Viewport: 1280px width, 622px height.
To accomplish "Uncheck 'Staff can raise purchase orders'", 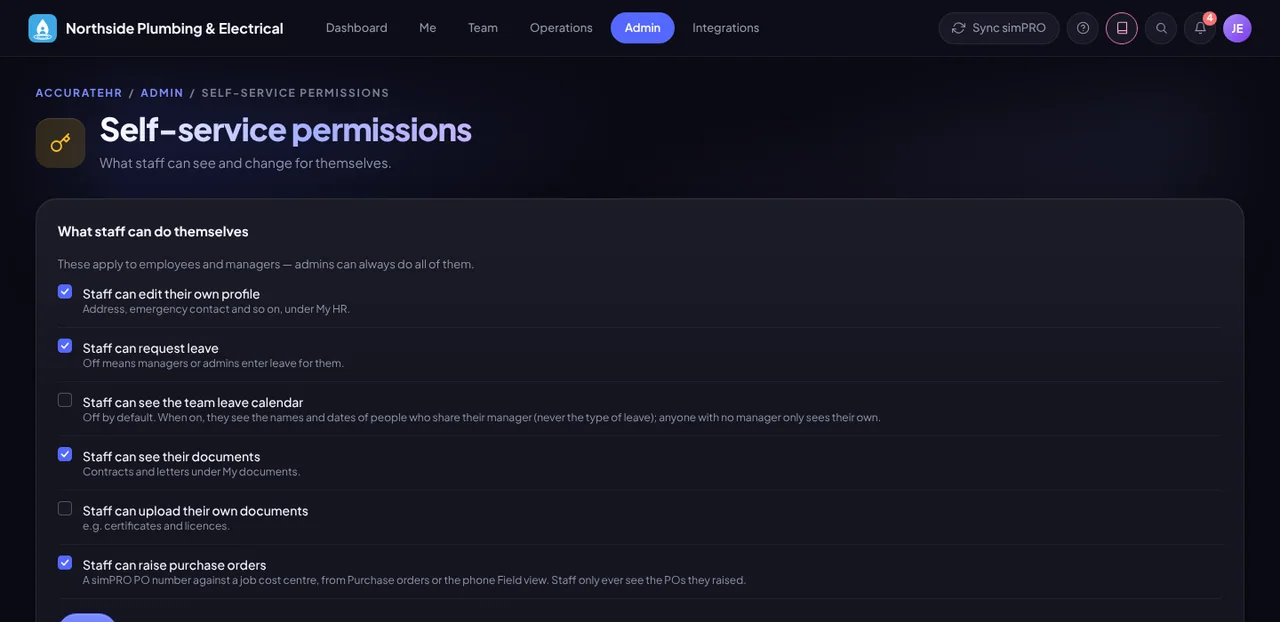I will [65, 562].
